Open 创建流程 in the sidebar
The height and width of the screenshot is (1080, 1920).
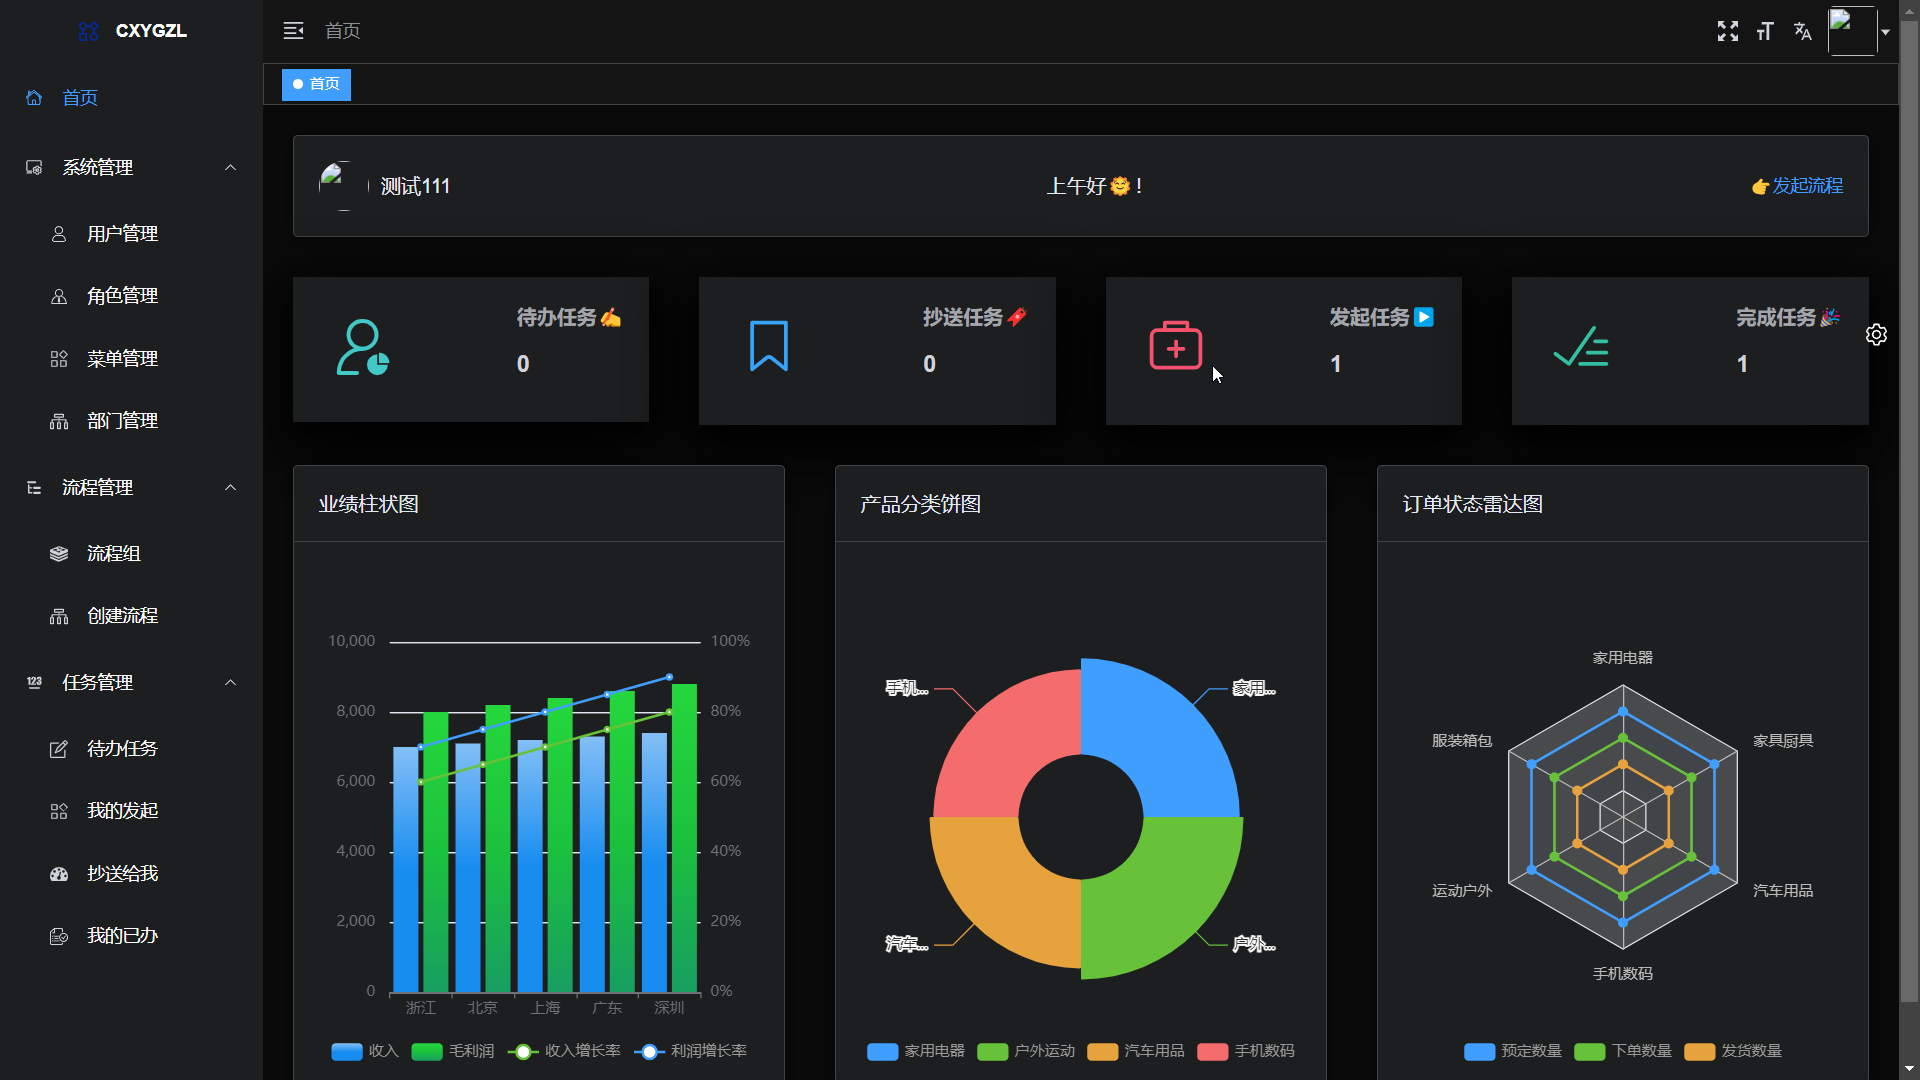tap(131, 616)
